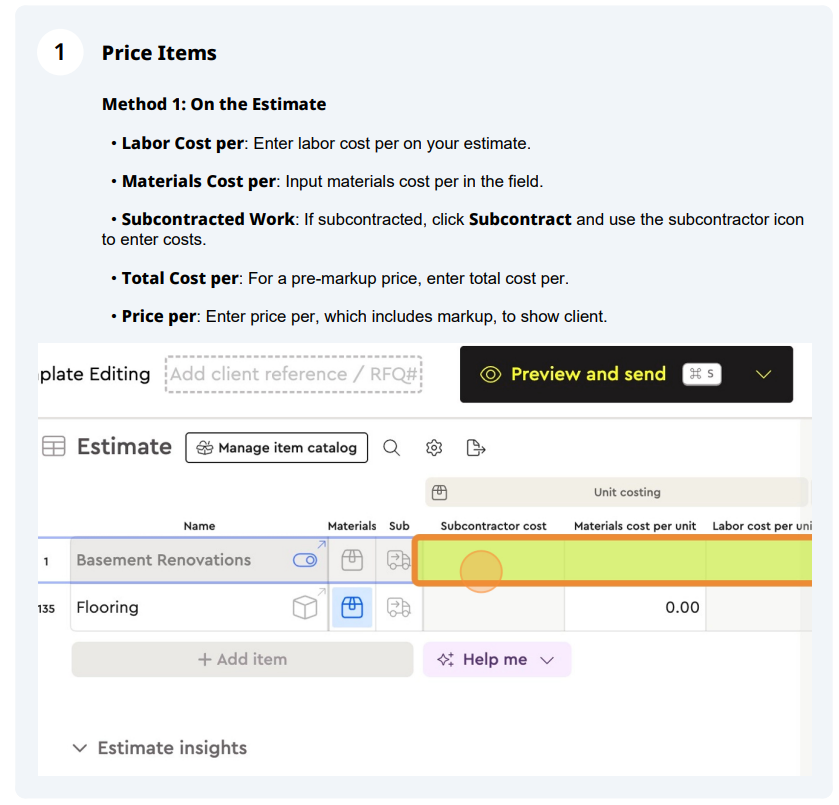Toggle the Basement Renovations switch
The height and width of the screenshot is (805, 839).
click(305, 560)
